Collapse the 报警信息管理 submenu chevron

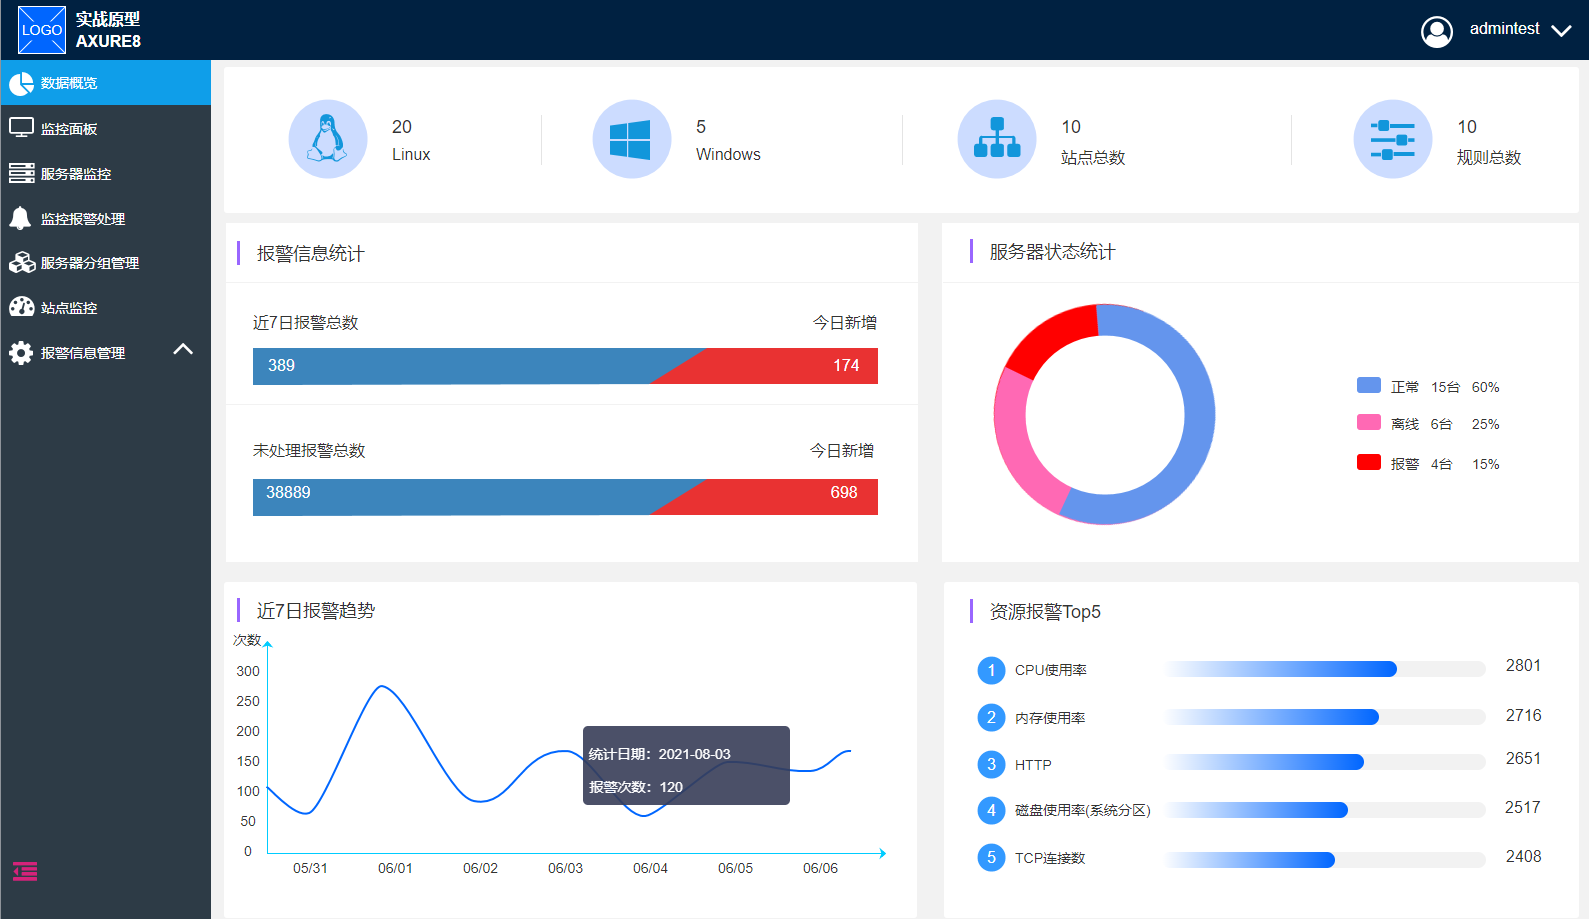pyautogui.click(x=183, y=349)
